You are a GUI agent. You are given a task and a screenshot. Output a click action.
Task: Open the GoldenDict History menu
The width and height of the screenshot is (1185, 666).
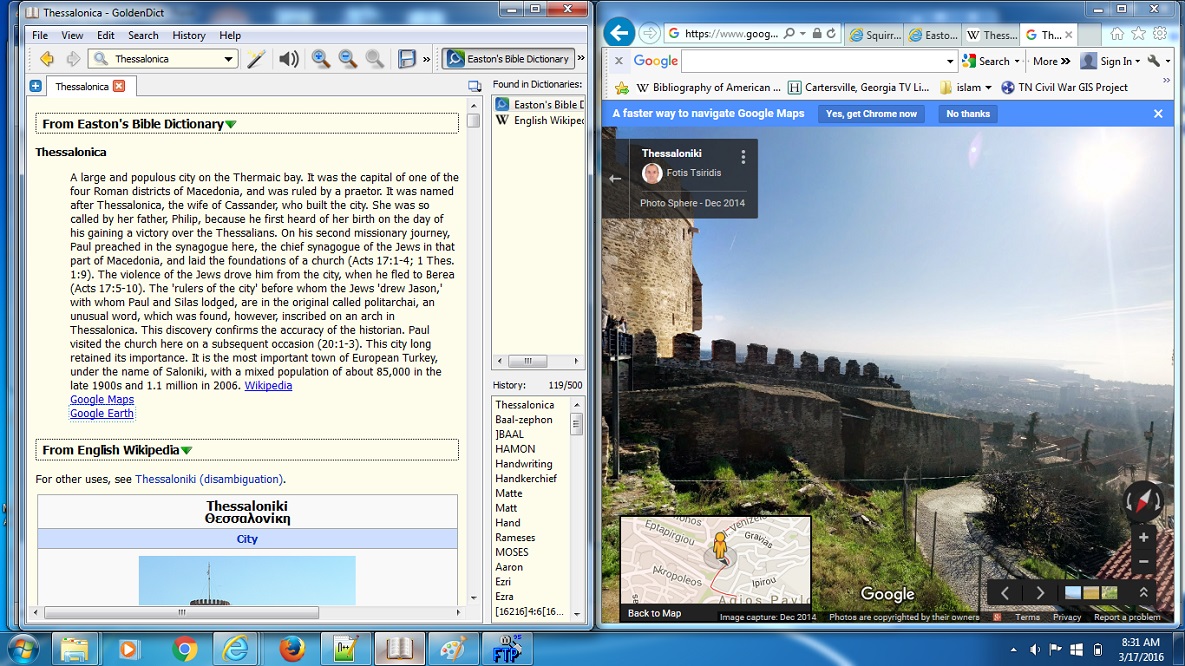tap(189, 36)
